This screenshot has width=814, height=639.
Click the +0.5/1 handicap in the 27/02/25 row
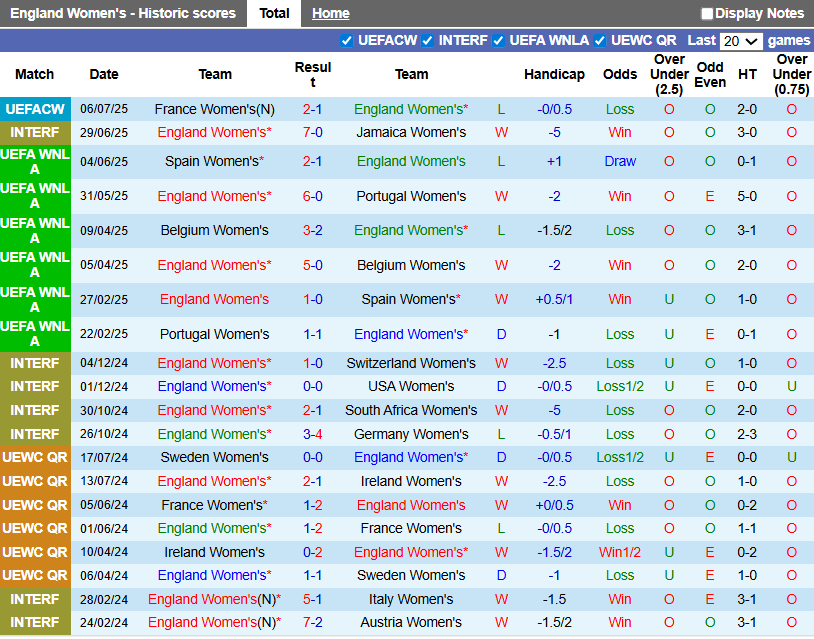554,300
